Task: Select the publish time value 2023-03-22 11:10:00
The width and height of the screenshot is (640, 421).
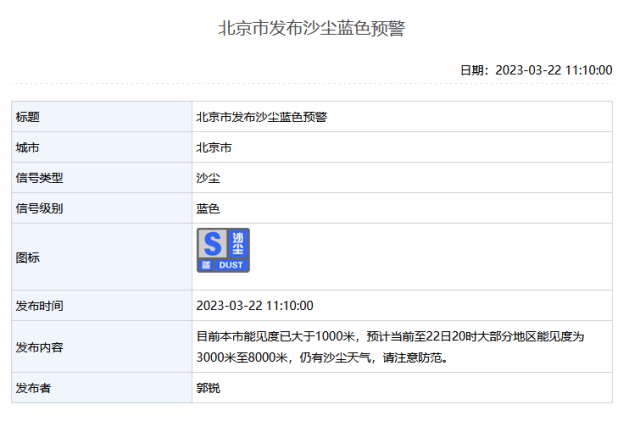Action: click(256, 305)
